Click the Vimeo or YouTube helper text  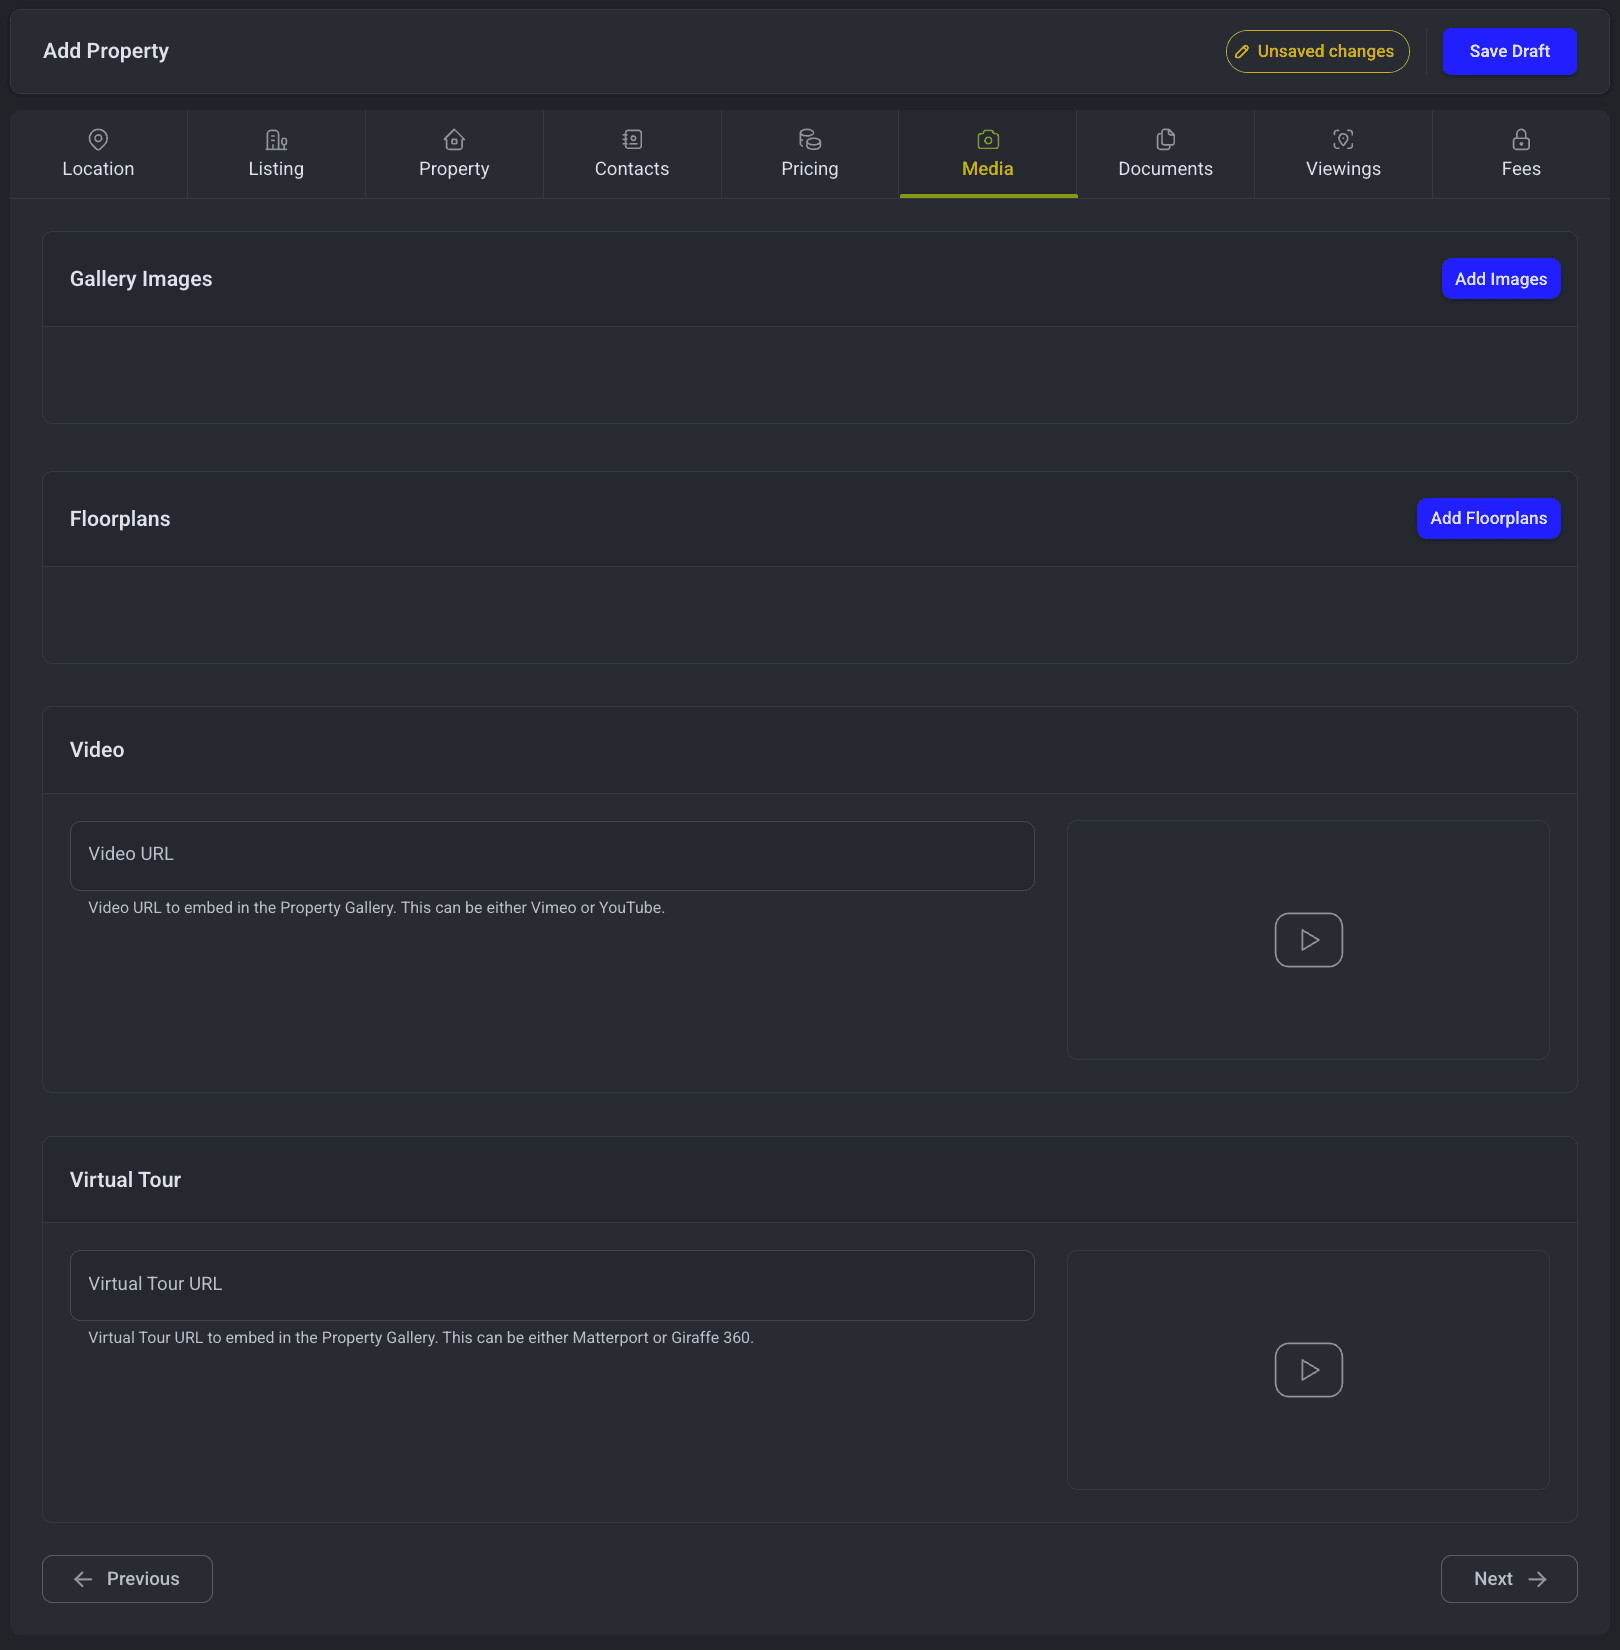click(x=376, y=908)
